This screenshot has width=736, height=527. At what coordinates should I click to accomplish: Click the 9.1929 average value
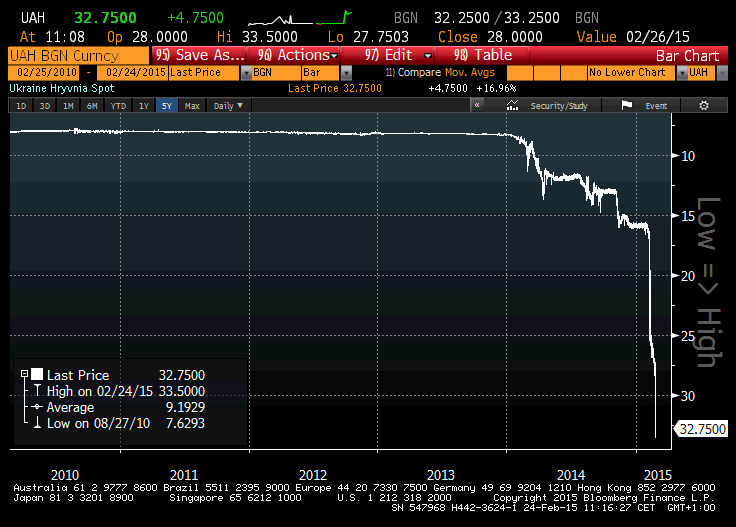[x=185, y=407]
